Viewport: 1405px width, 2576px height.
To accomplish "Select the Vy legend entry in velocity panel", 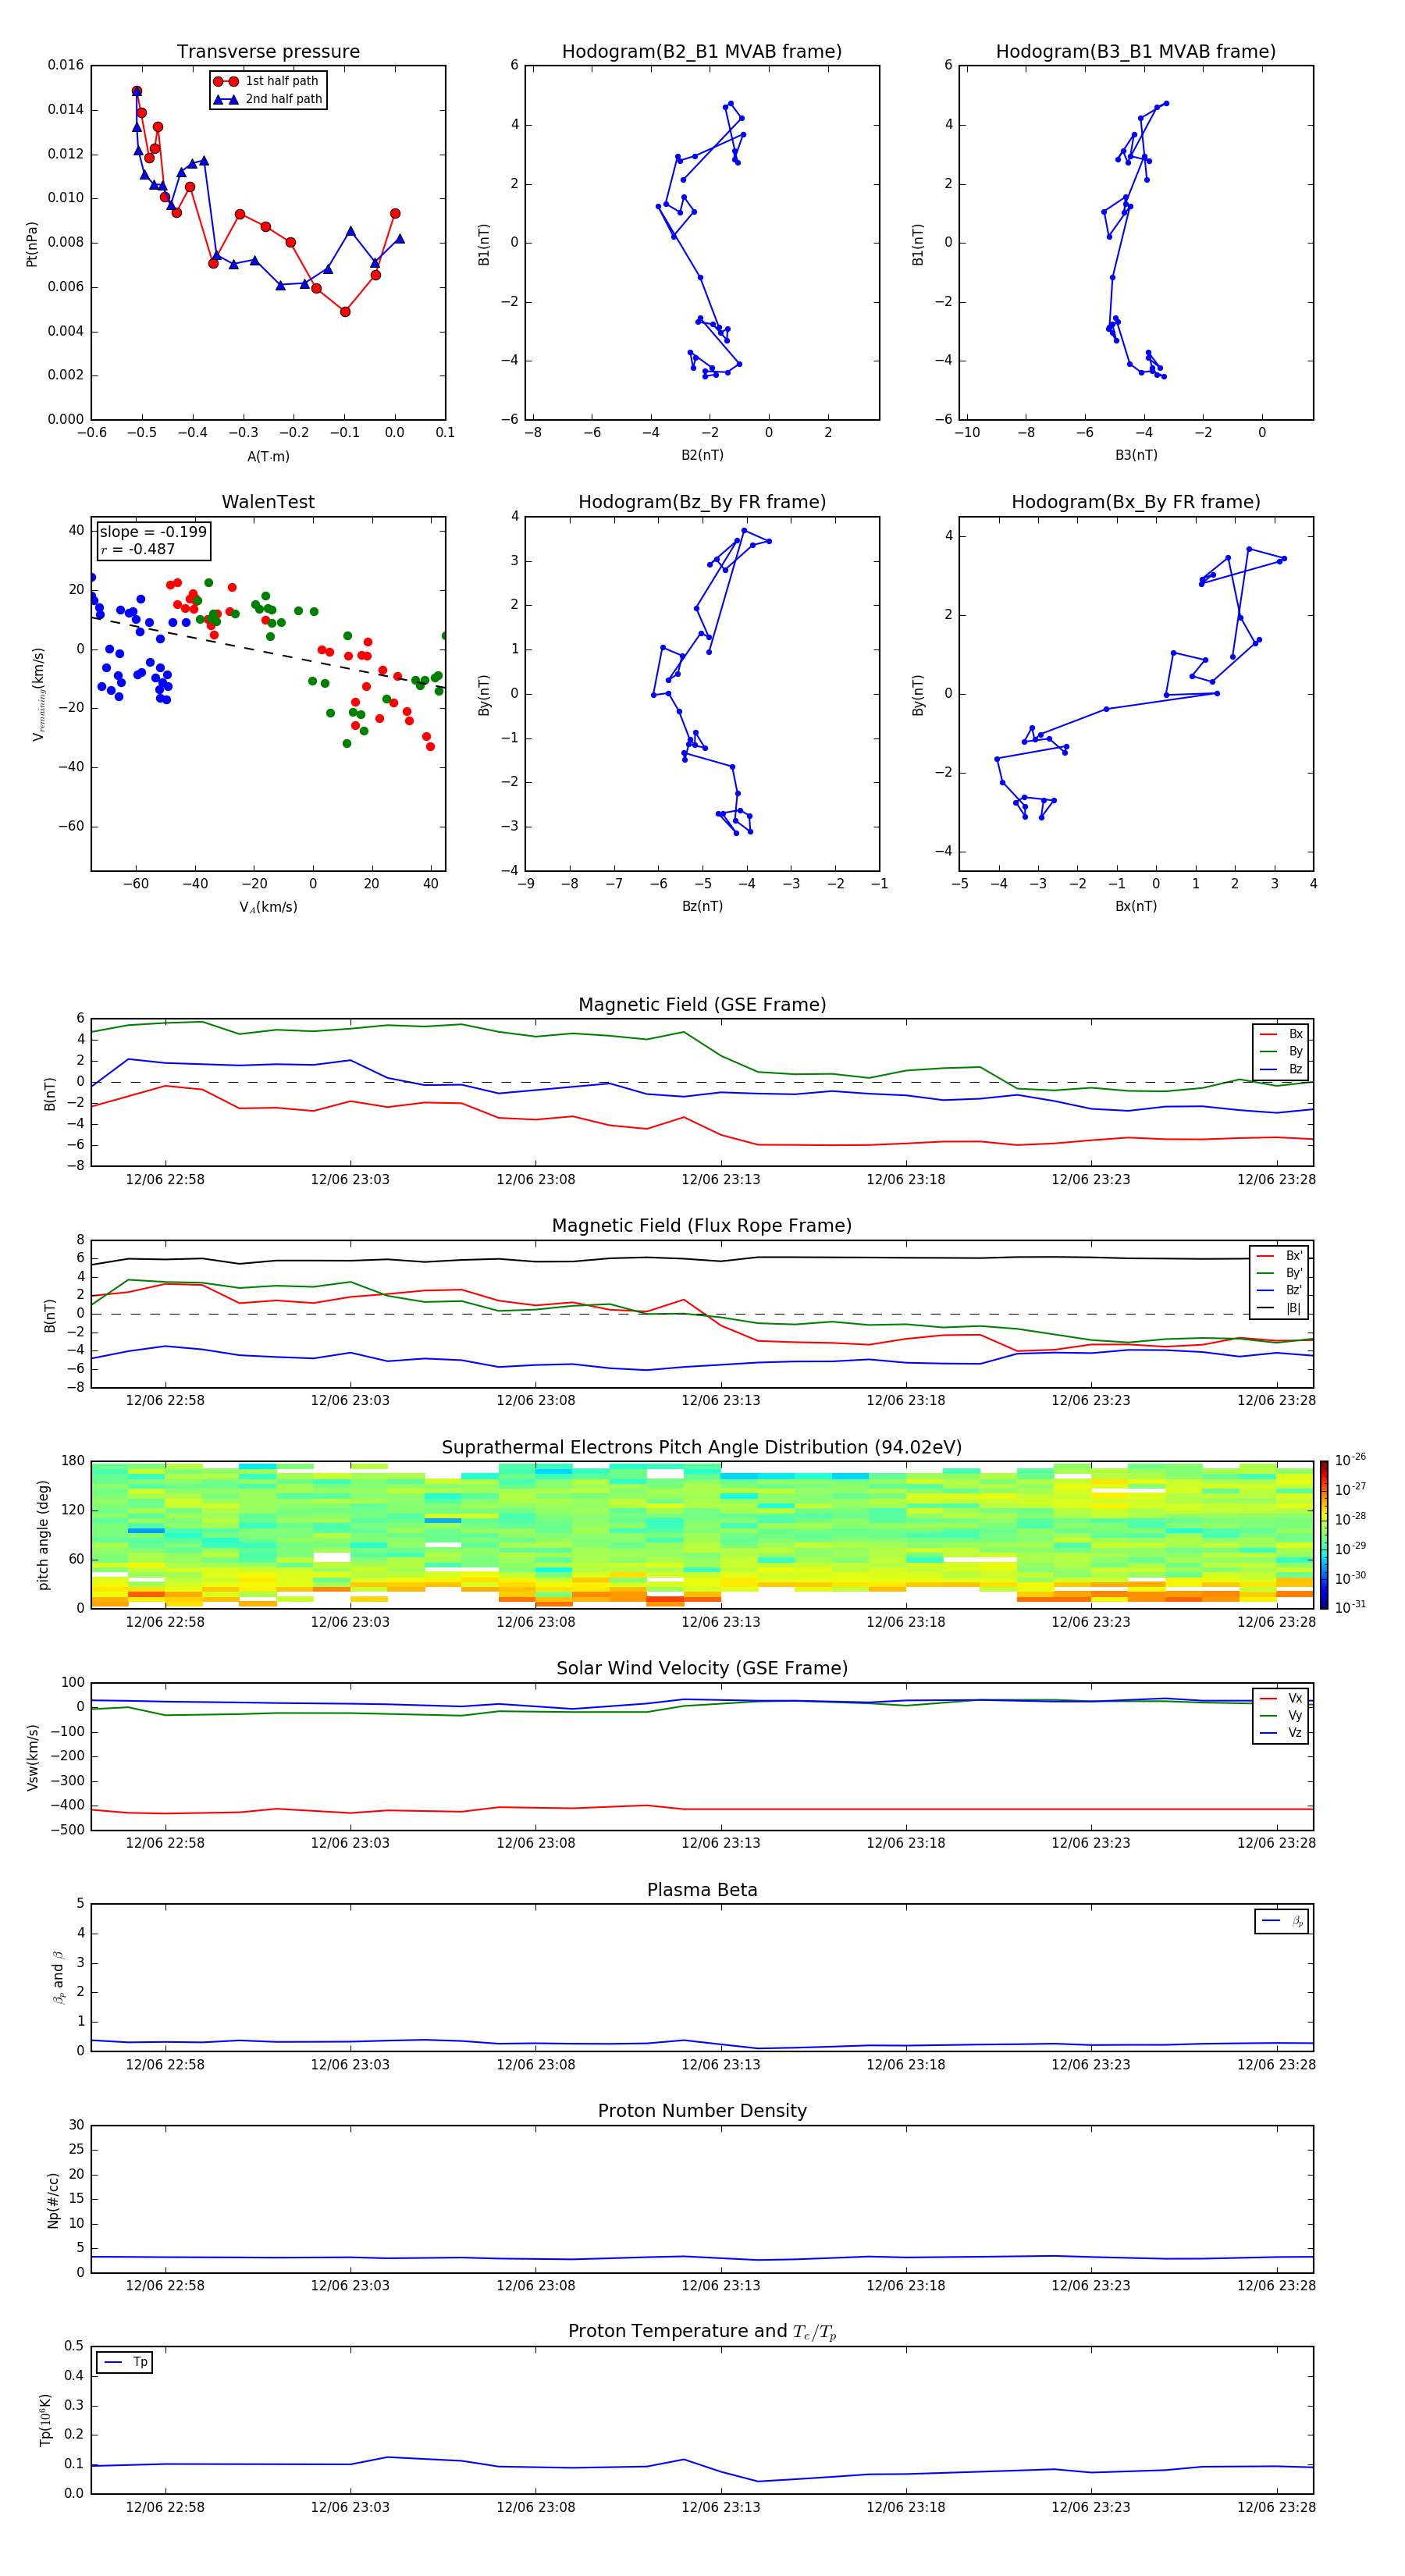I will pyautogui.click(x=1281, y=1716).
